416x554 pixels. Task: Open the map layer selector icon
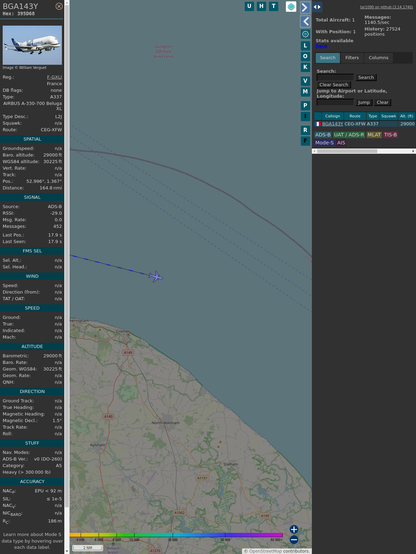[291, 6]
